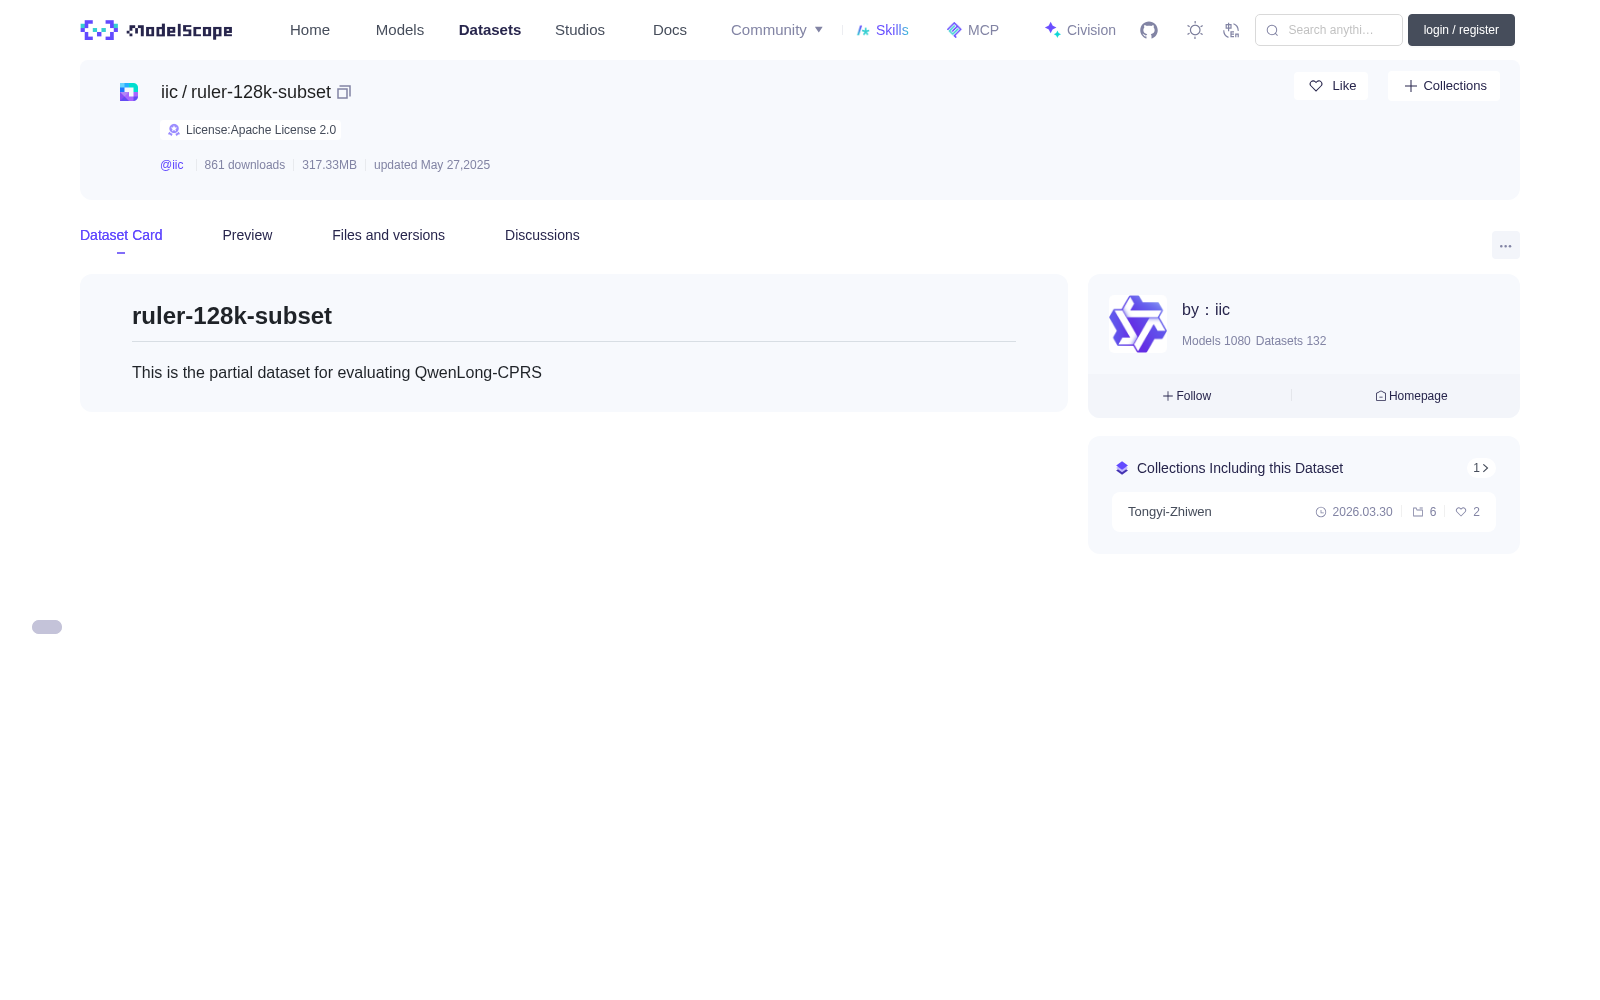This screenshot has width=1600, height=1000.
Task: Click the login / register button
Action: 1461,30
